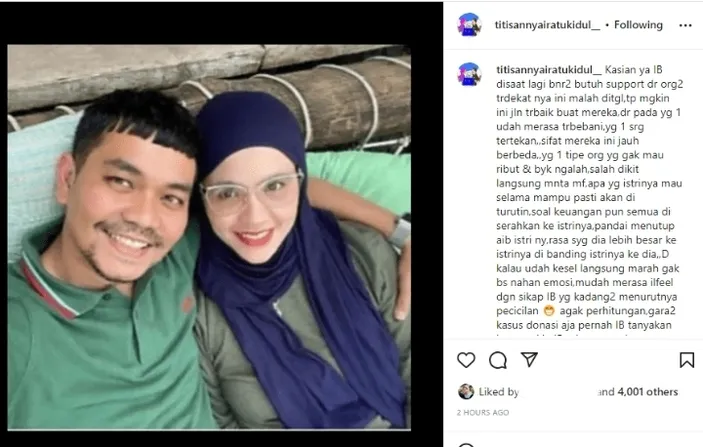703x447 pixels.
Task: Click the partially hidden last caption line
Action: 567,335
